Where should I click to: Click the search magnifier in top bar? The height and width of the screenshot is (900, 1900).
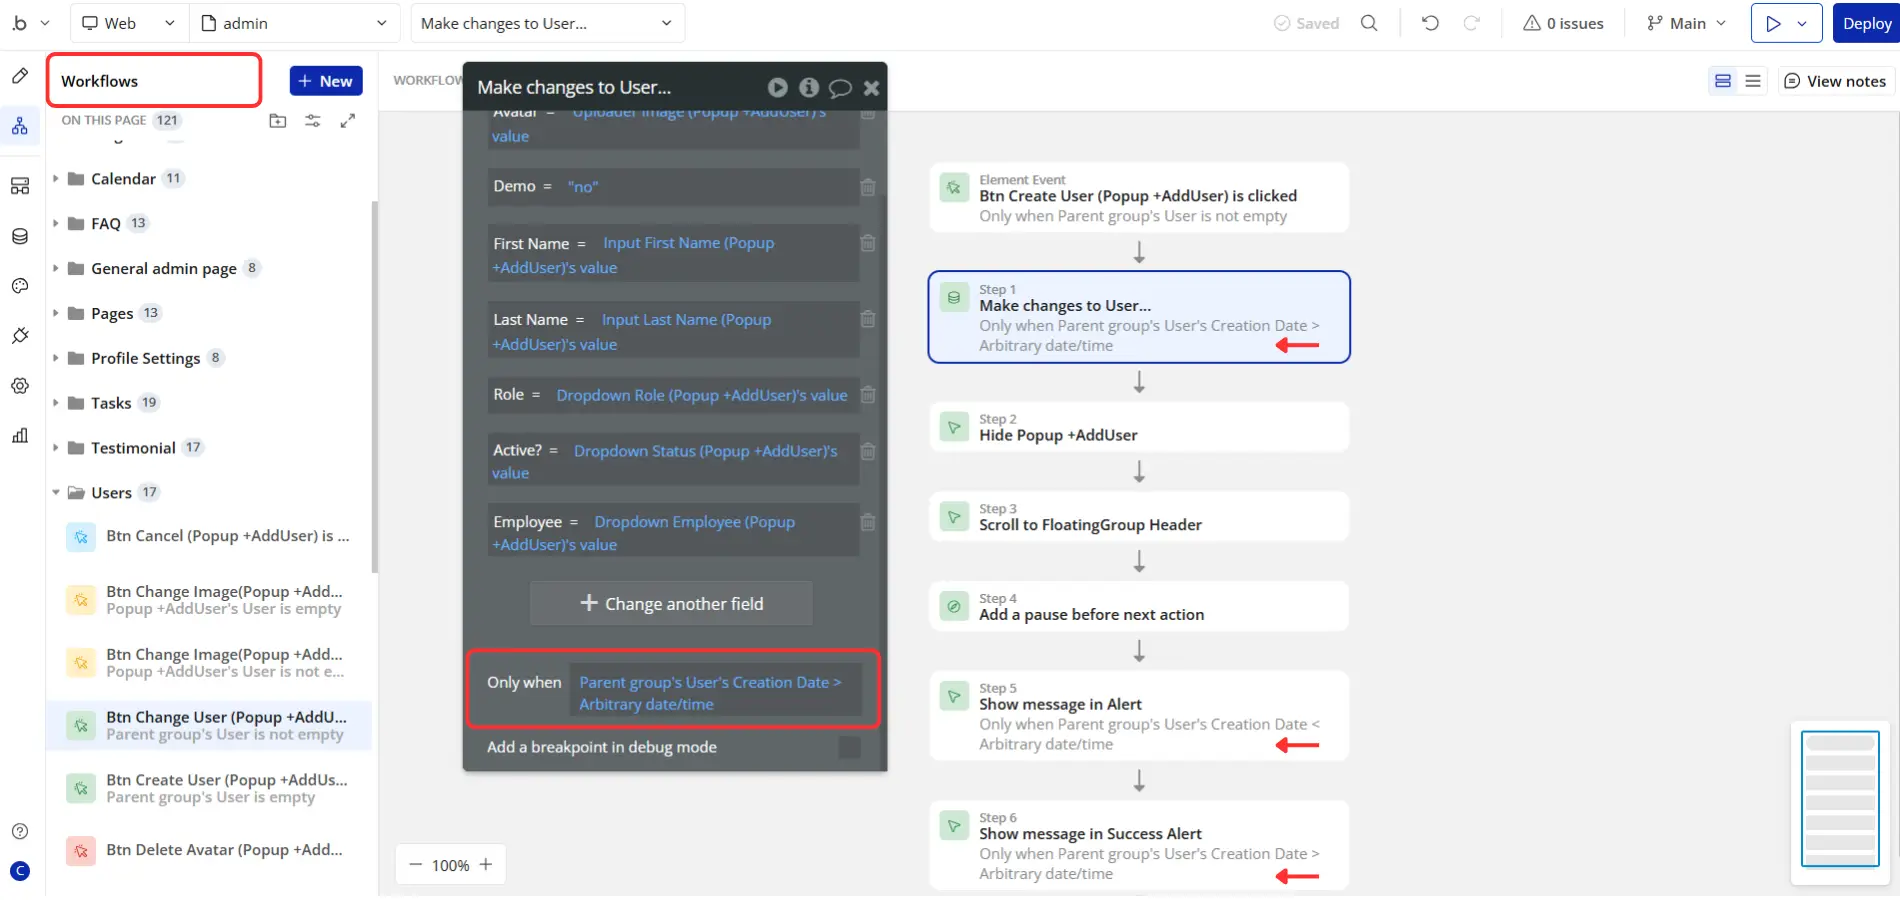1369,23
